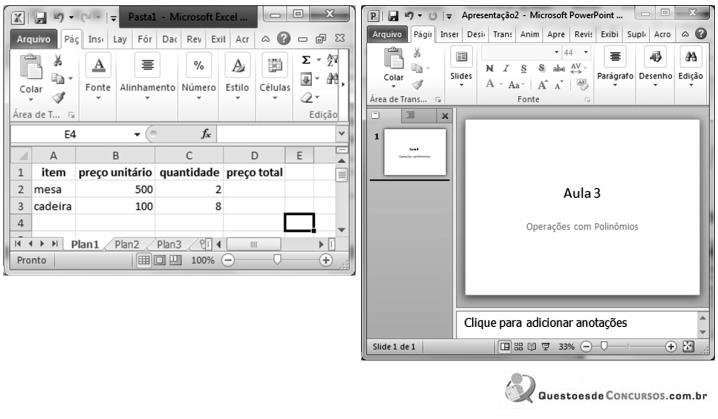Toggle Bold (N) in PowerPoint
Image resolution: width=718 pixels, height=419 pixels.
click(490, 69)
